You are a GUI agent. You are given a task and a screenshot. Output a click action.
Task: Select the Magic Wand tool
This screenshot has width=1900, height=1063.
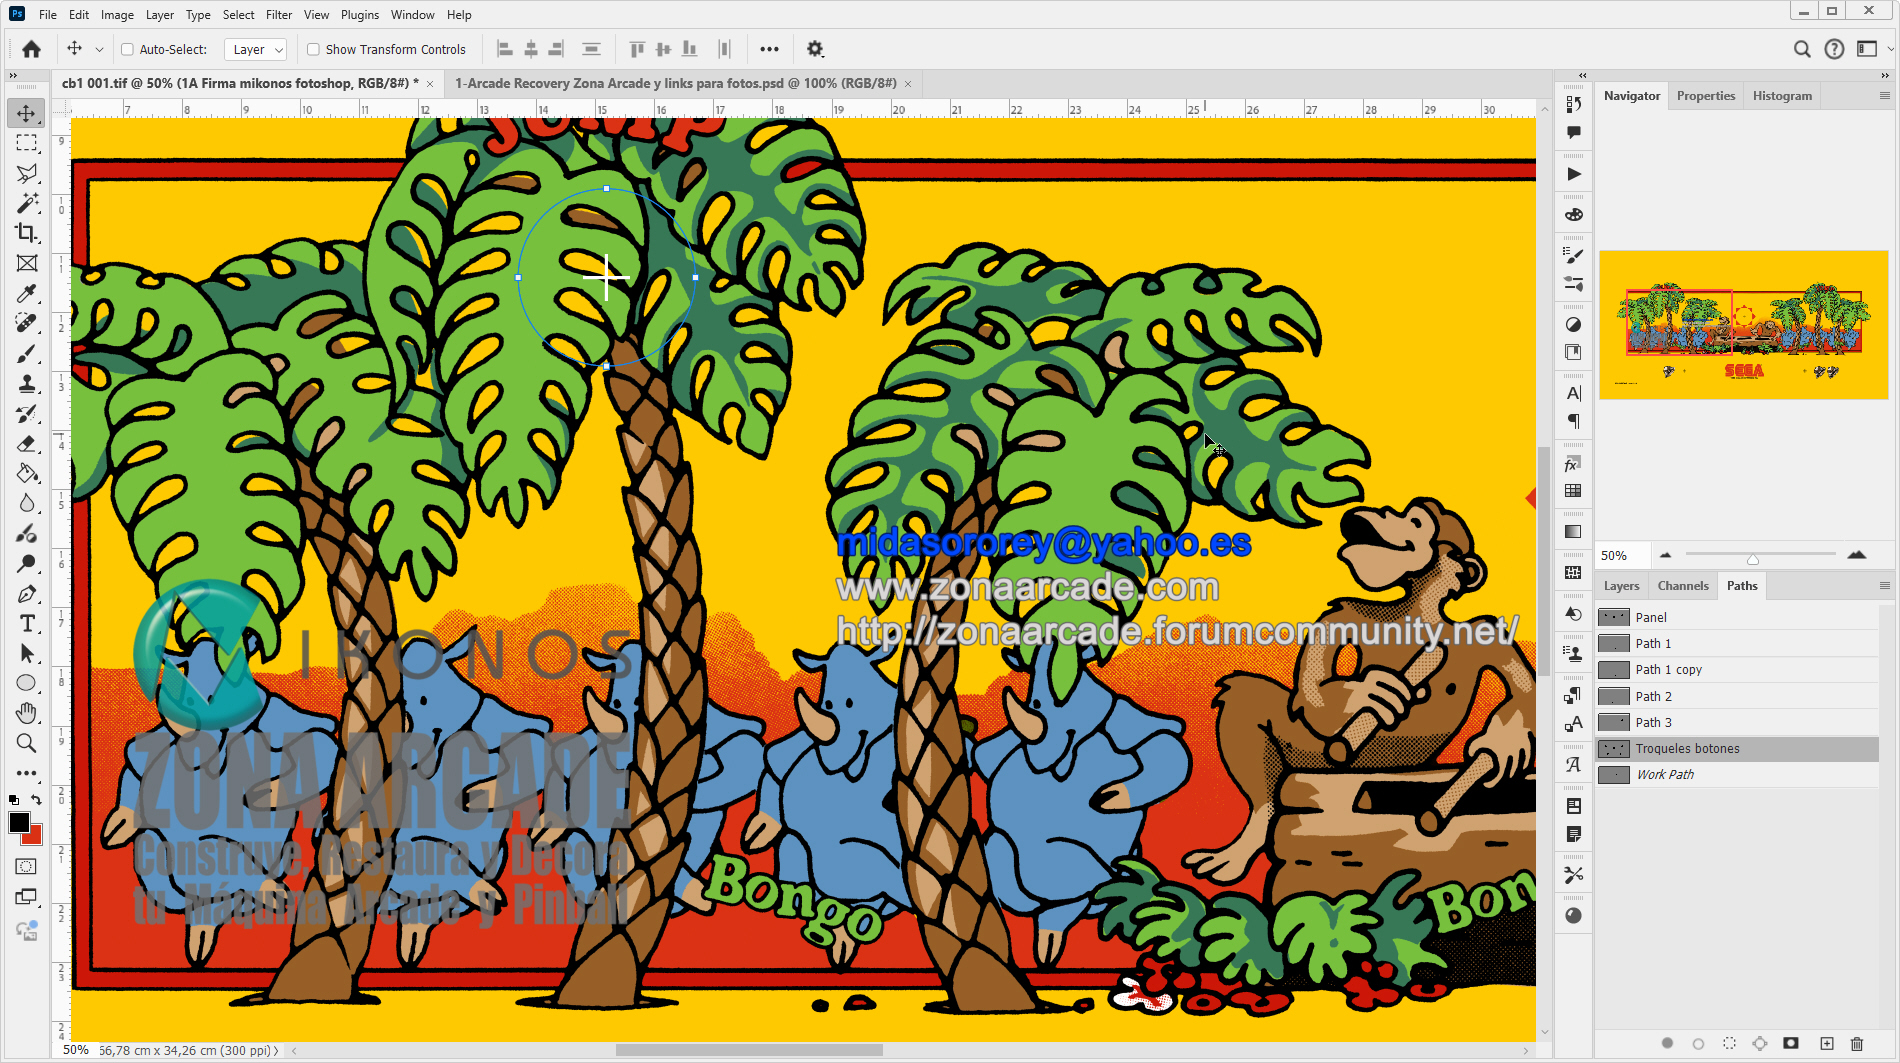click(27, 203)
